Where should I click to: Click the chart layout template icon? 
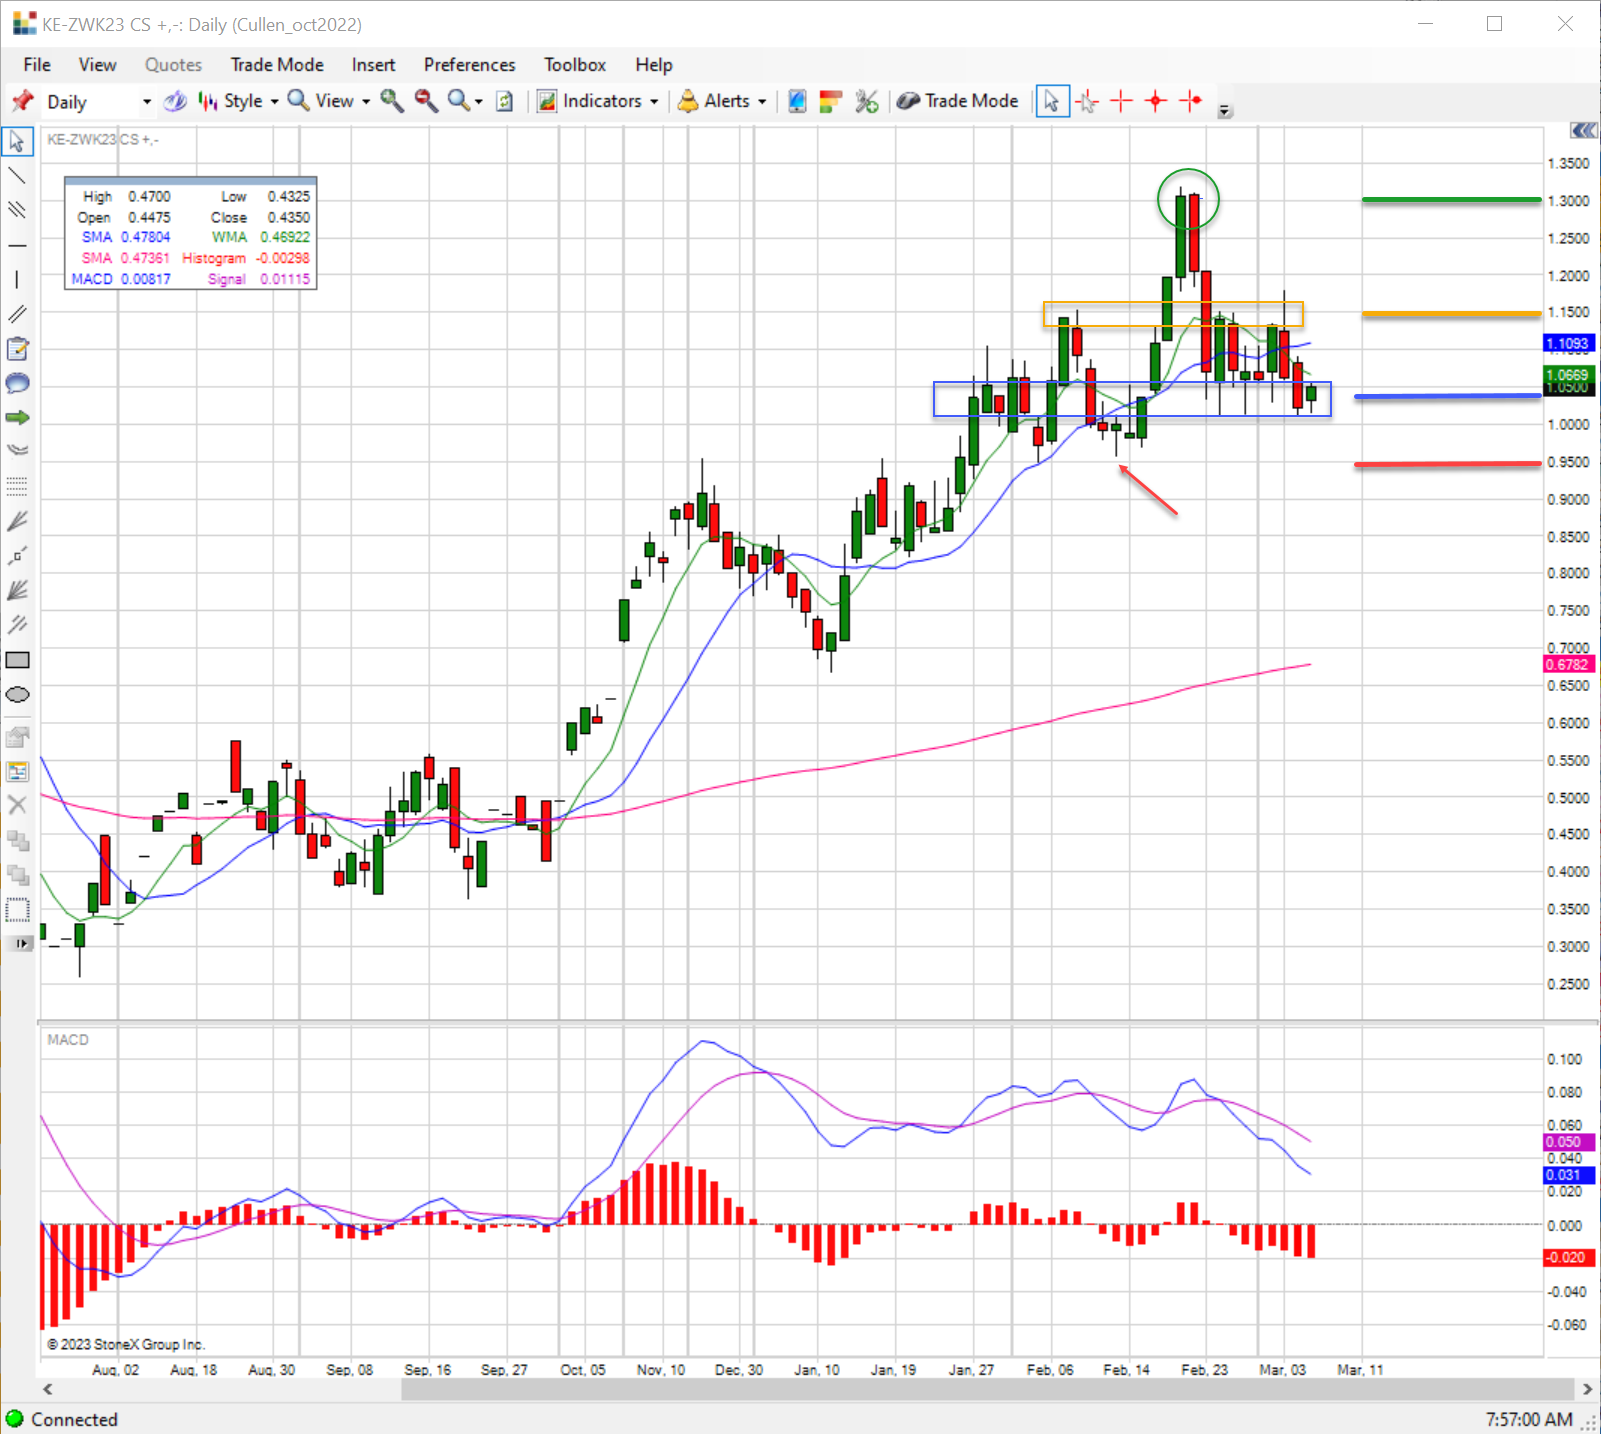coord(17,771)
